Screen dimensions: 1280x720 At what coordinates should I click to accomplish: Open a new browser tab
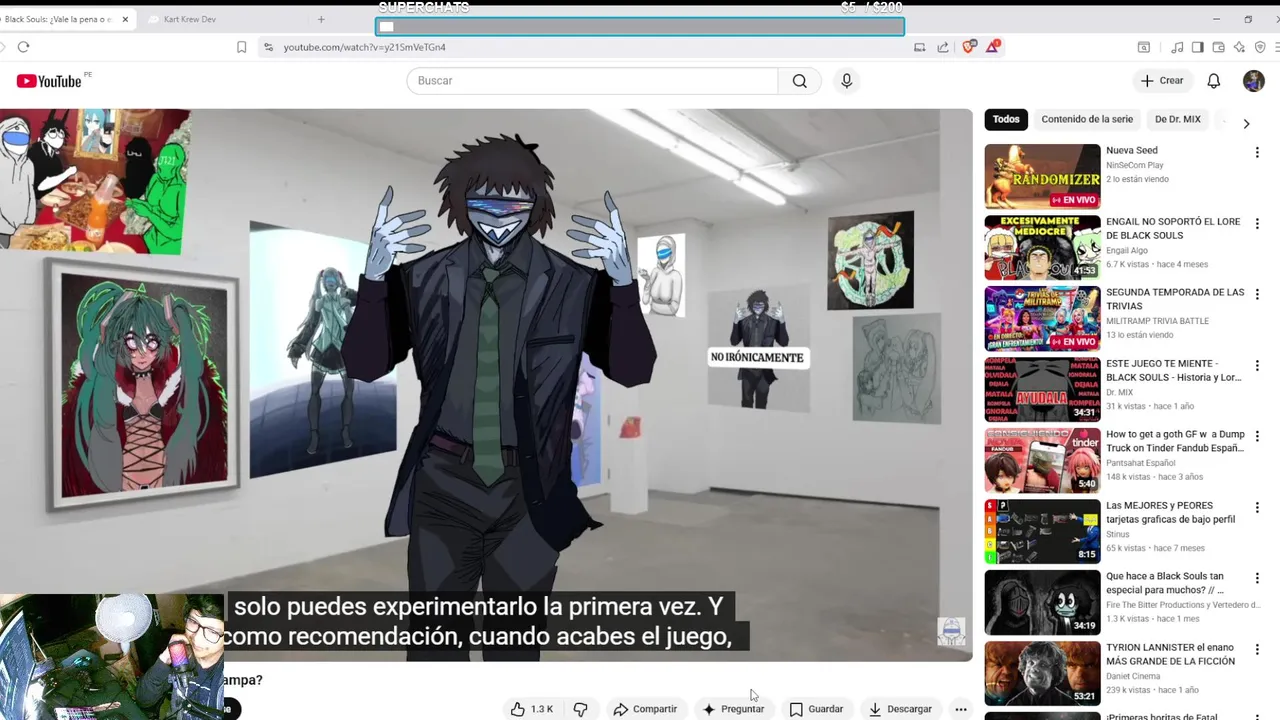[x=321, y=19]
